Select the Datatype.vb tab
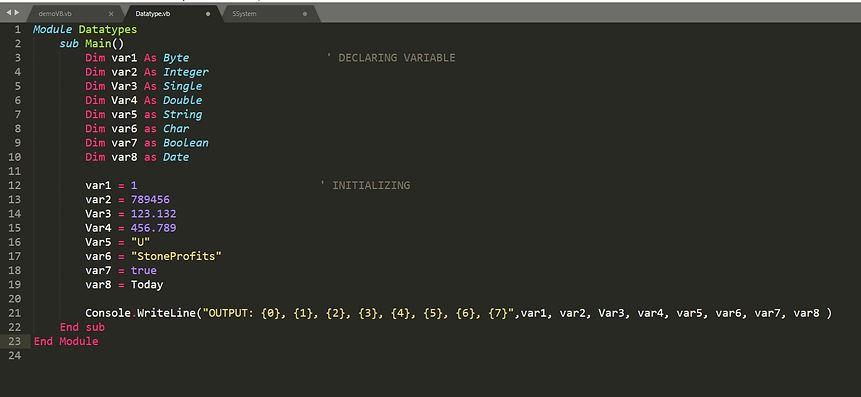The width and height of the screenshot is (861, 397). [x=153, y=13]
